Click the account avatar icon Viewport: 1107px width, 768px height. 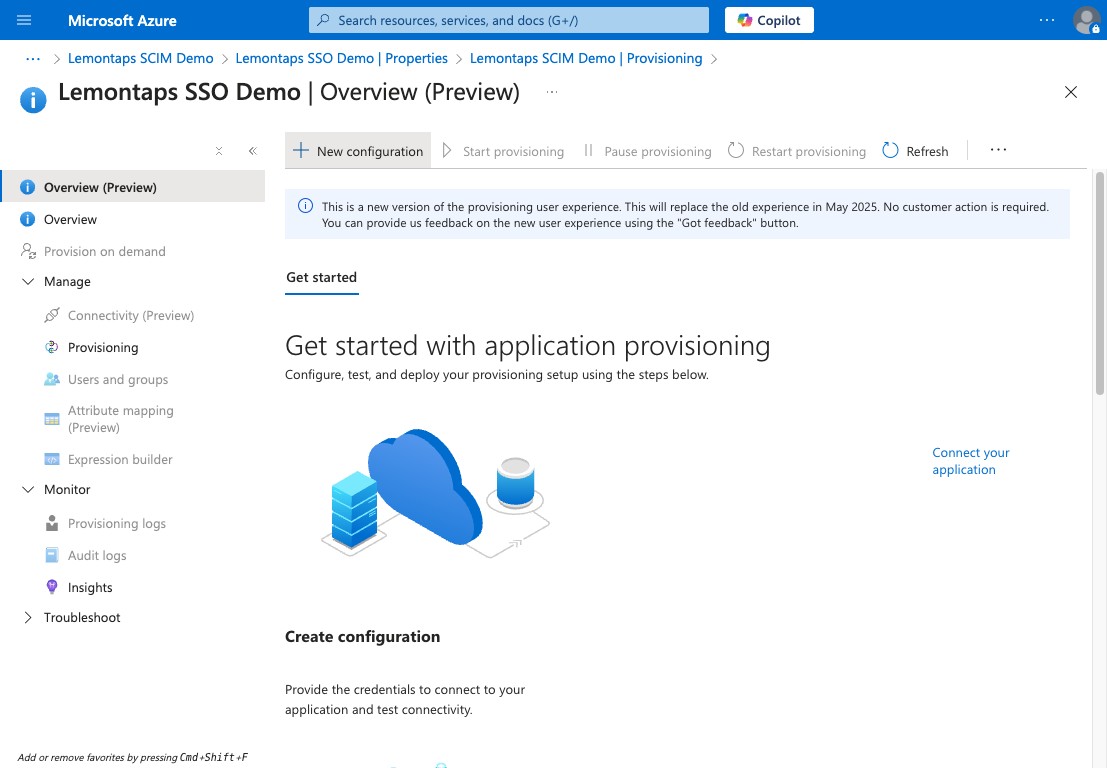point(1086,20)
